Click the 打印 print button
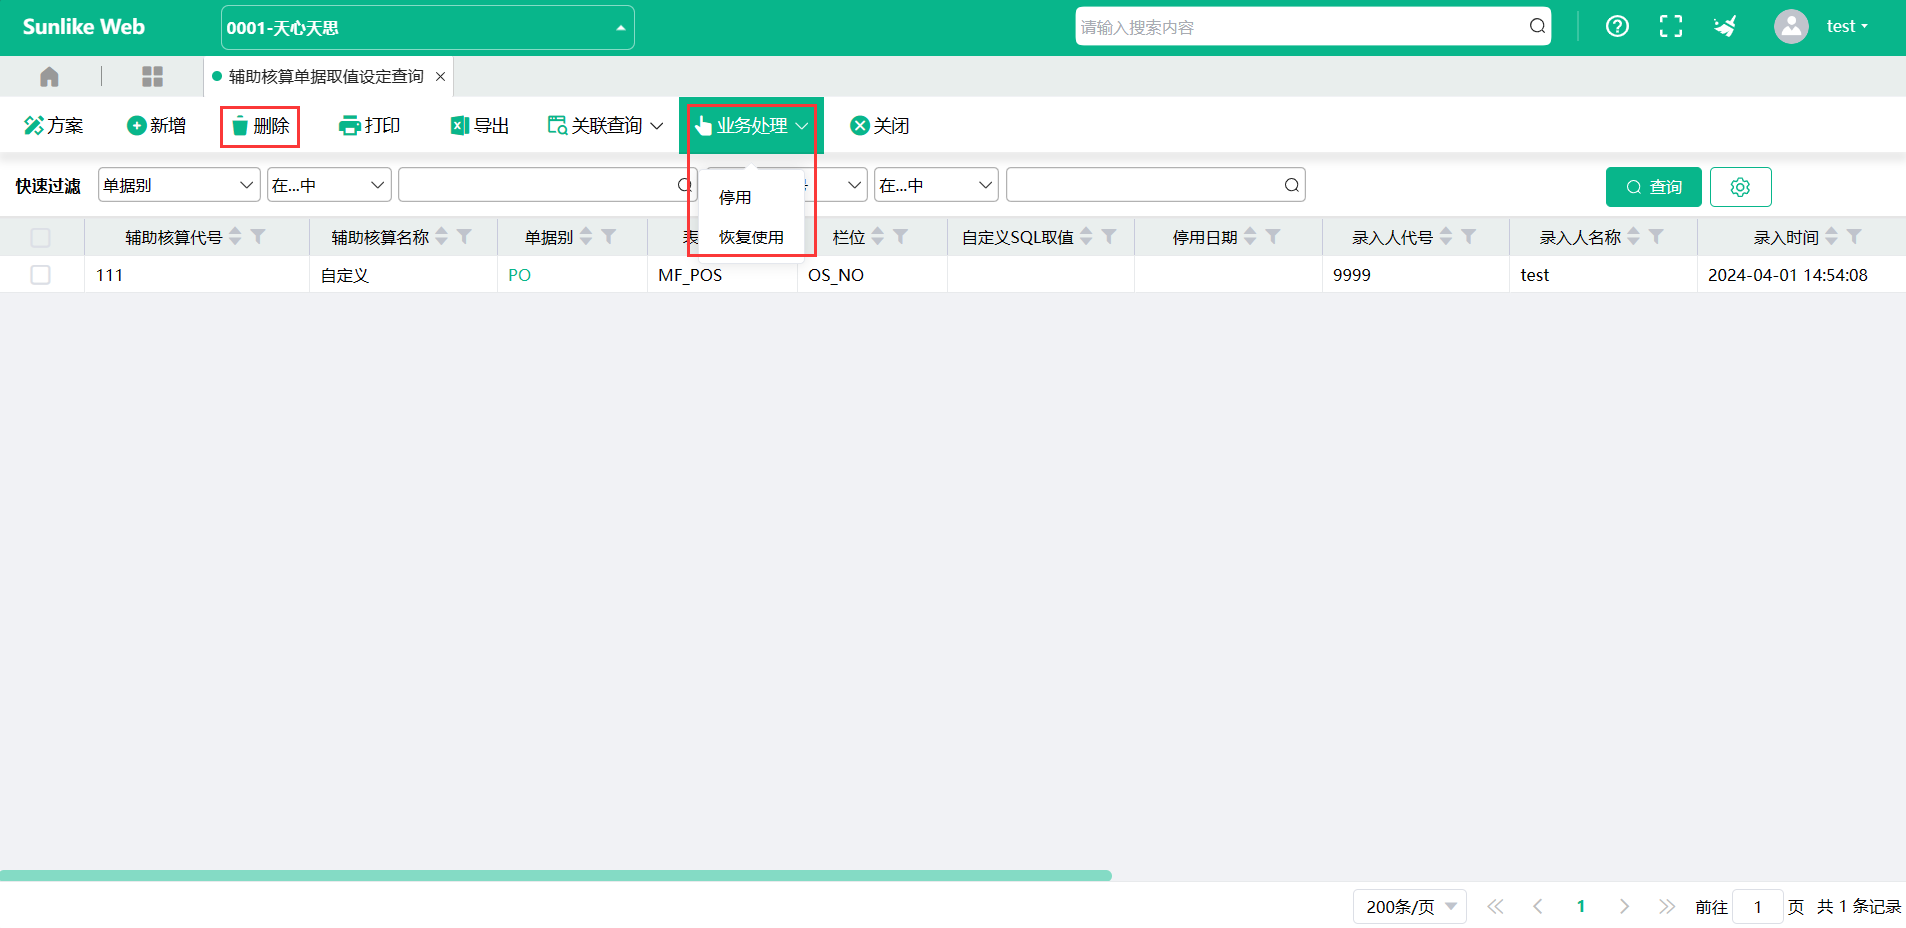 coord(370,125)
